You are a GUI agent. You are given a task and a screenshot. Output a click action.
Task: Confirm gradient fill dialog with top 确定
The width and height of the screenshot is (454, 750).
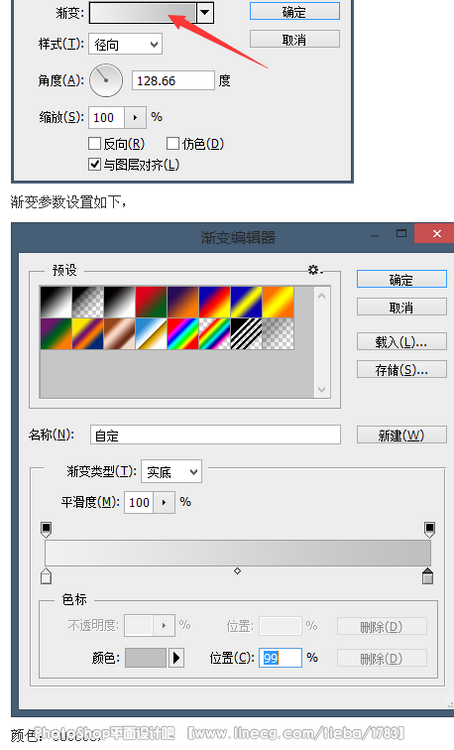click(295, 11)
